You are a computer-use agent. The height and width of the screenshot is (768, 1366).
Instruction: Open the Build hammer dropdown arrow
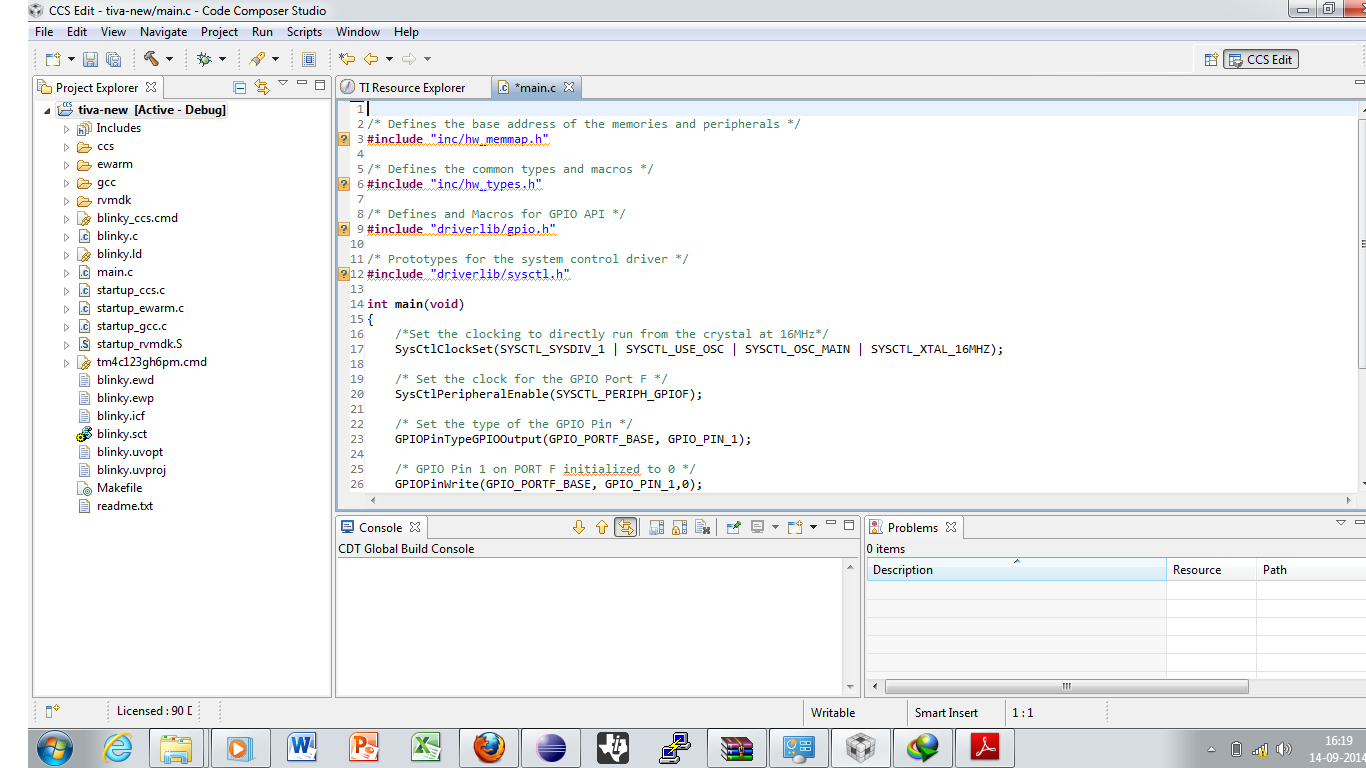tap(169, 59)
